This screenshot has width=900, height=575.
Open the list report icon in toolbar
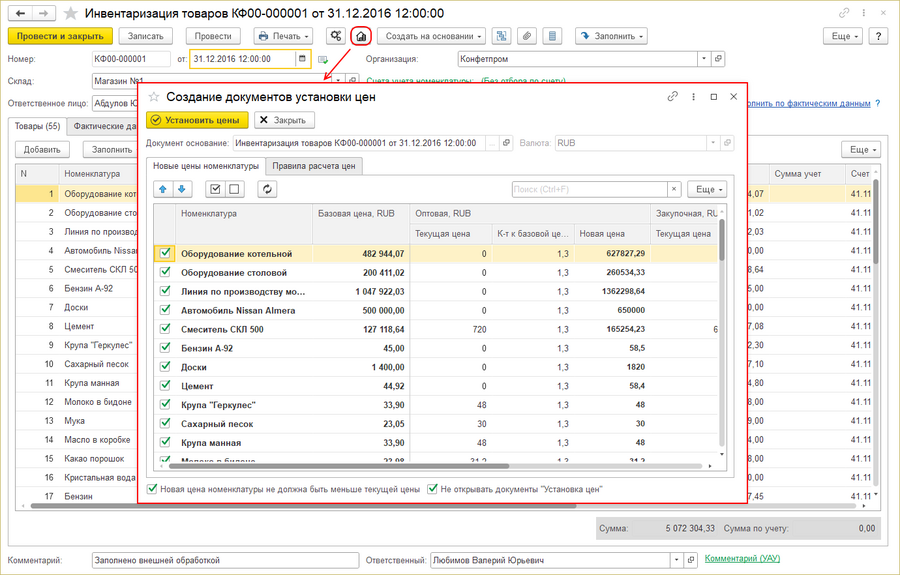coord(552,36)
